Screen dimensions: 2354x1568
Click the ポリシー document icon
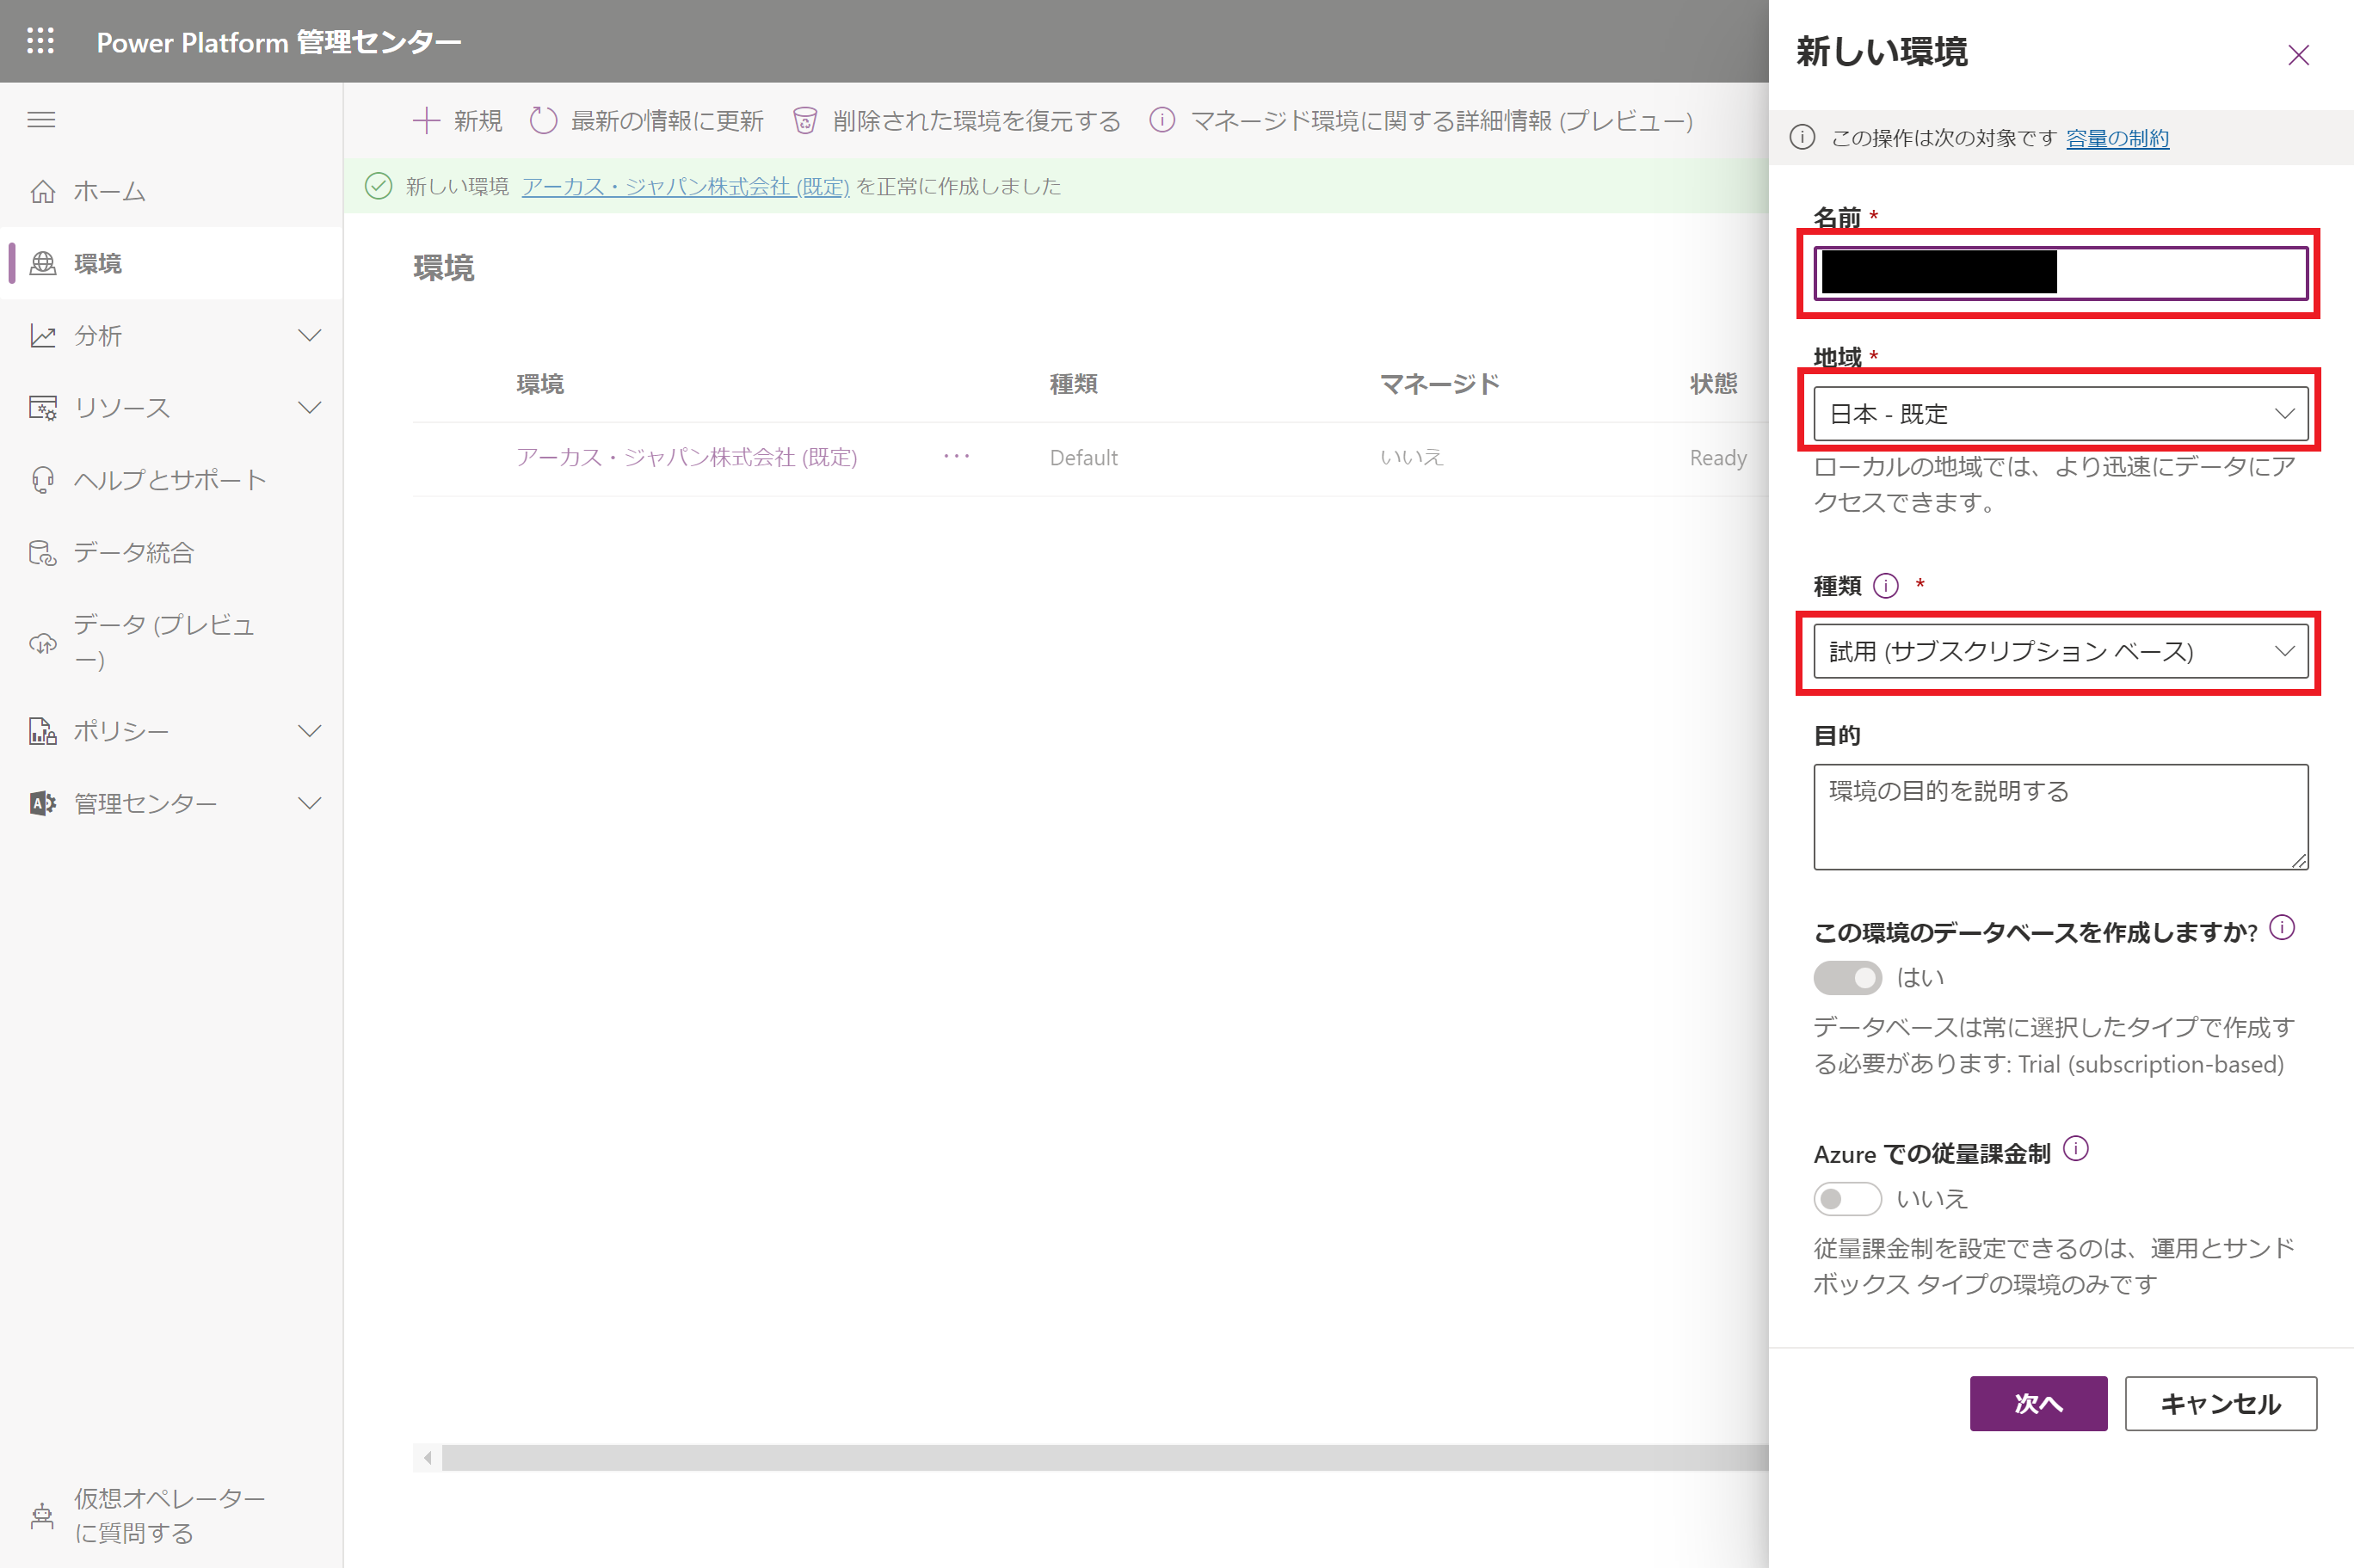pos(43,731)
